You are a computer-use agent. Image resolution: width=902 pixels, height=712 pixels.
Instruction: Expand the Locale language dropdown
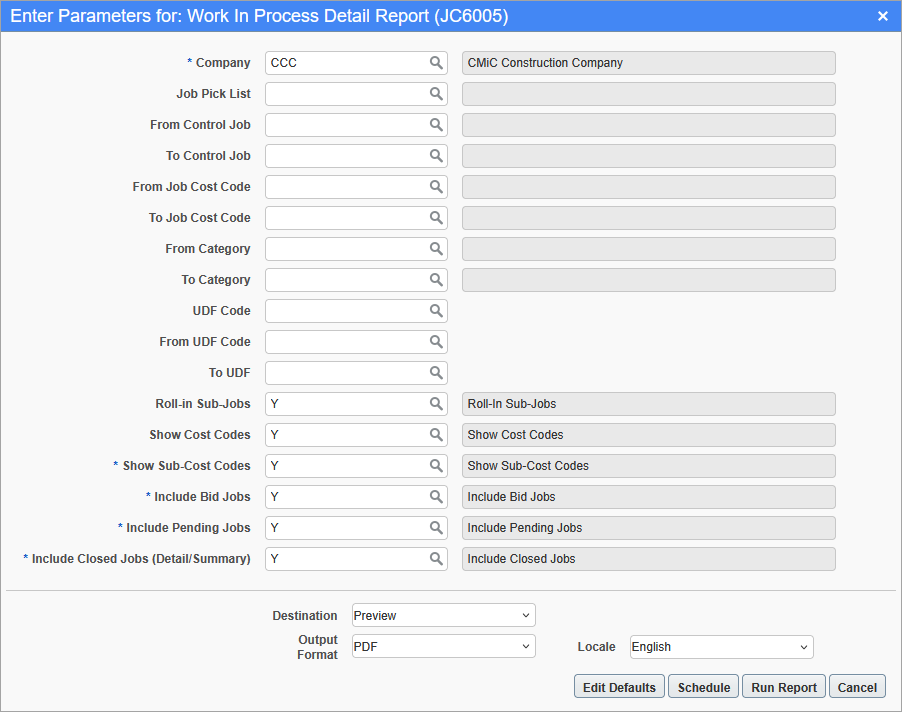pos(721,647)
